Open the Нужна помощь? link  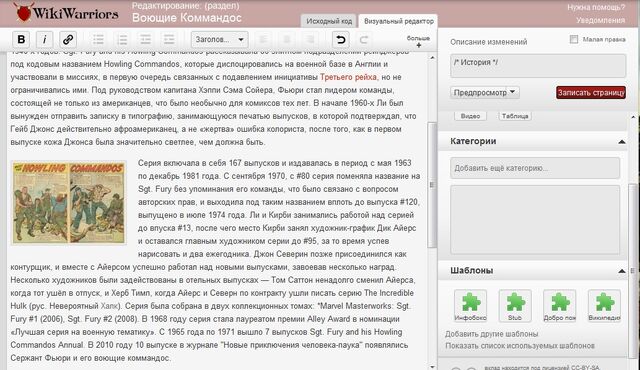coord(596,7)
